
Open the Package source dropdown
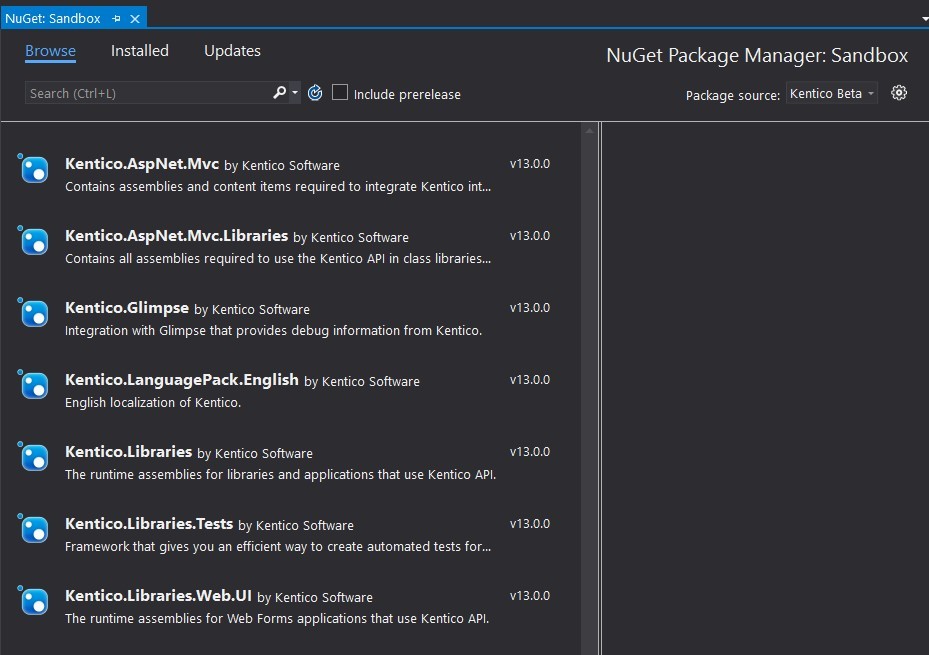click(x=832, y=94)
